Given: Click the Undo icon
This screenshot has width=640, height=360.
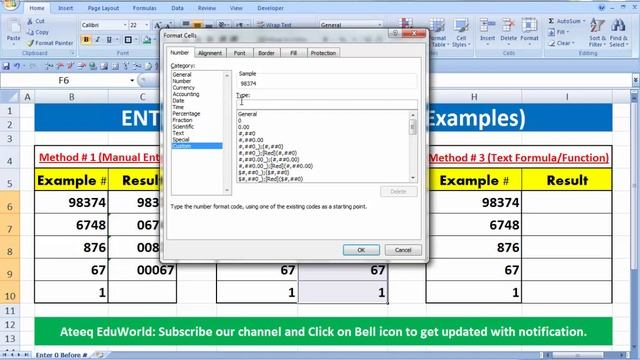Looking at the screenshot, I should 17,66.
